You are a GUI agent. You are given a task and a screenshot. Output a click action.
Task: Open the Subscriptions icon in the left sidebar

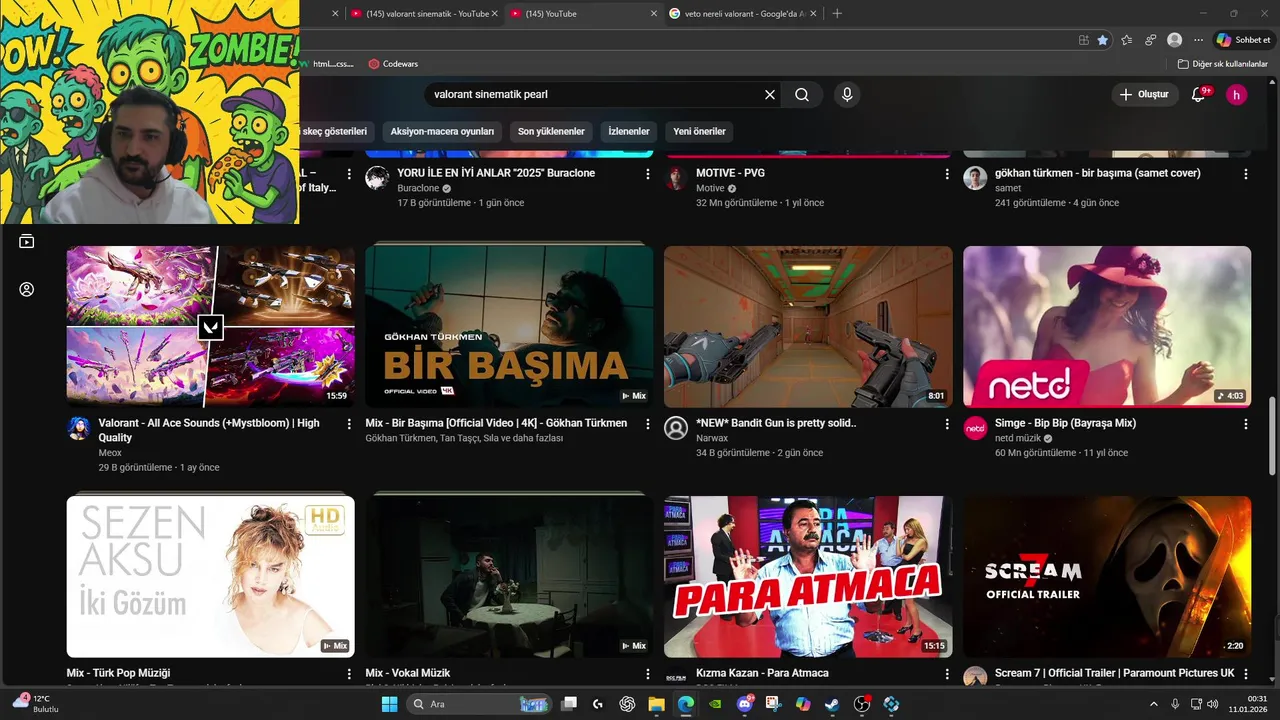[27, 241]
